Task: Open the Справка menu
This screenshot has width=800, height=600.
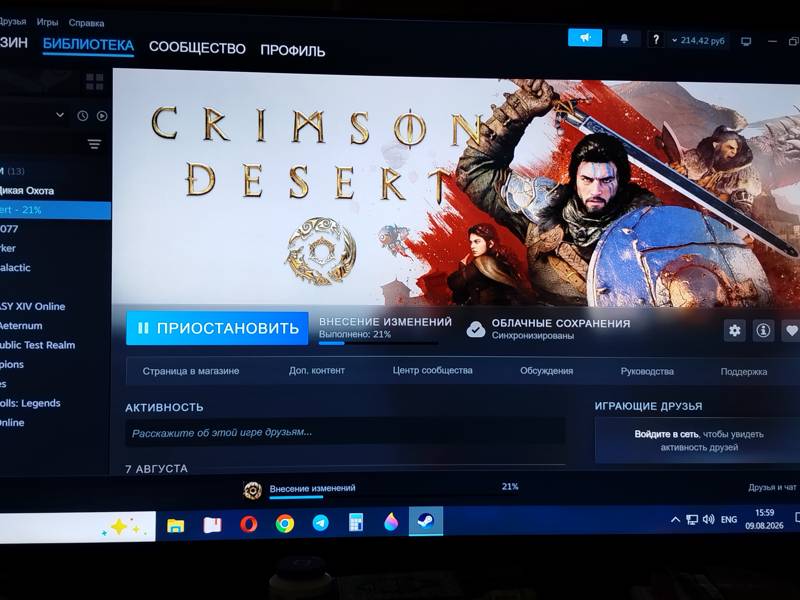Action: (86, 23)
